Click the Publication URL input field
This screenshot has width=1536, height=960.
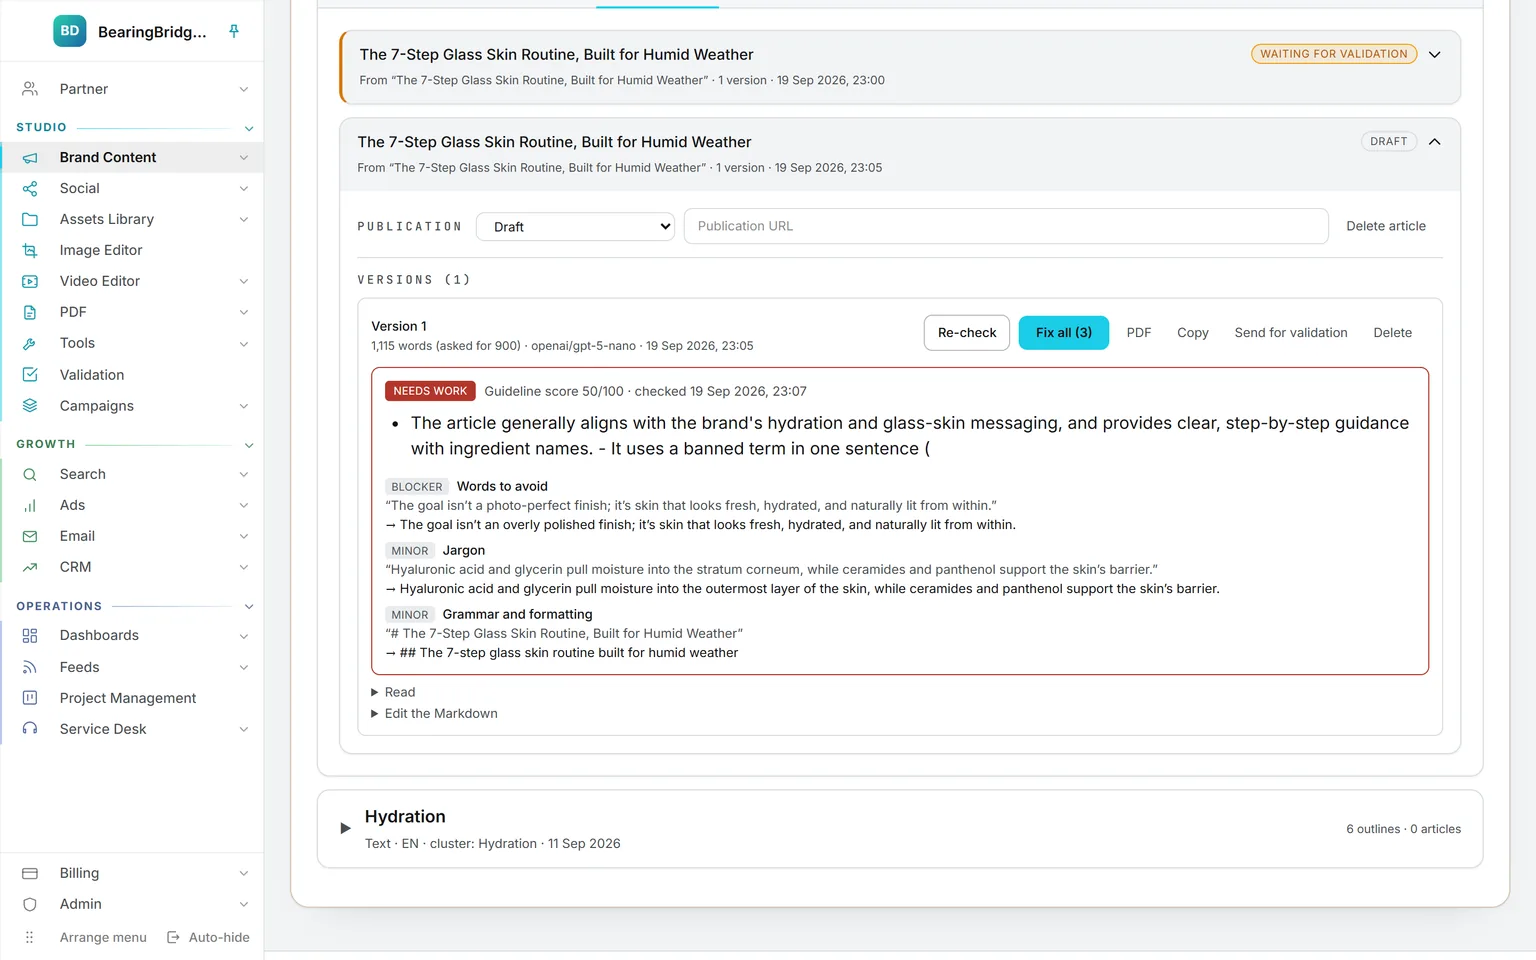click(x=1006, y=226)
